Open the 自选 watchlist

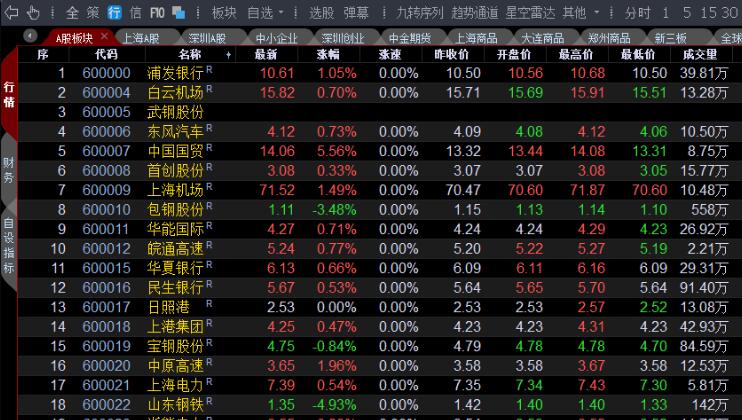point(260,12)
